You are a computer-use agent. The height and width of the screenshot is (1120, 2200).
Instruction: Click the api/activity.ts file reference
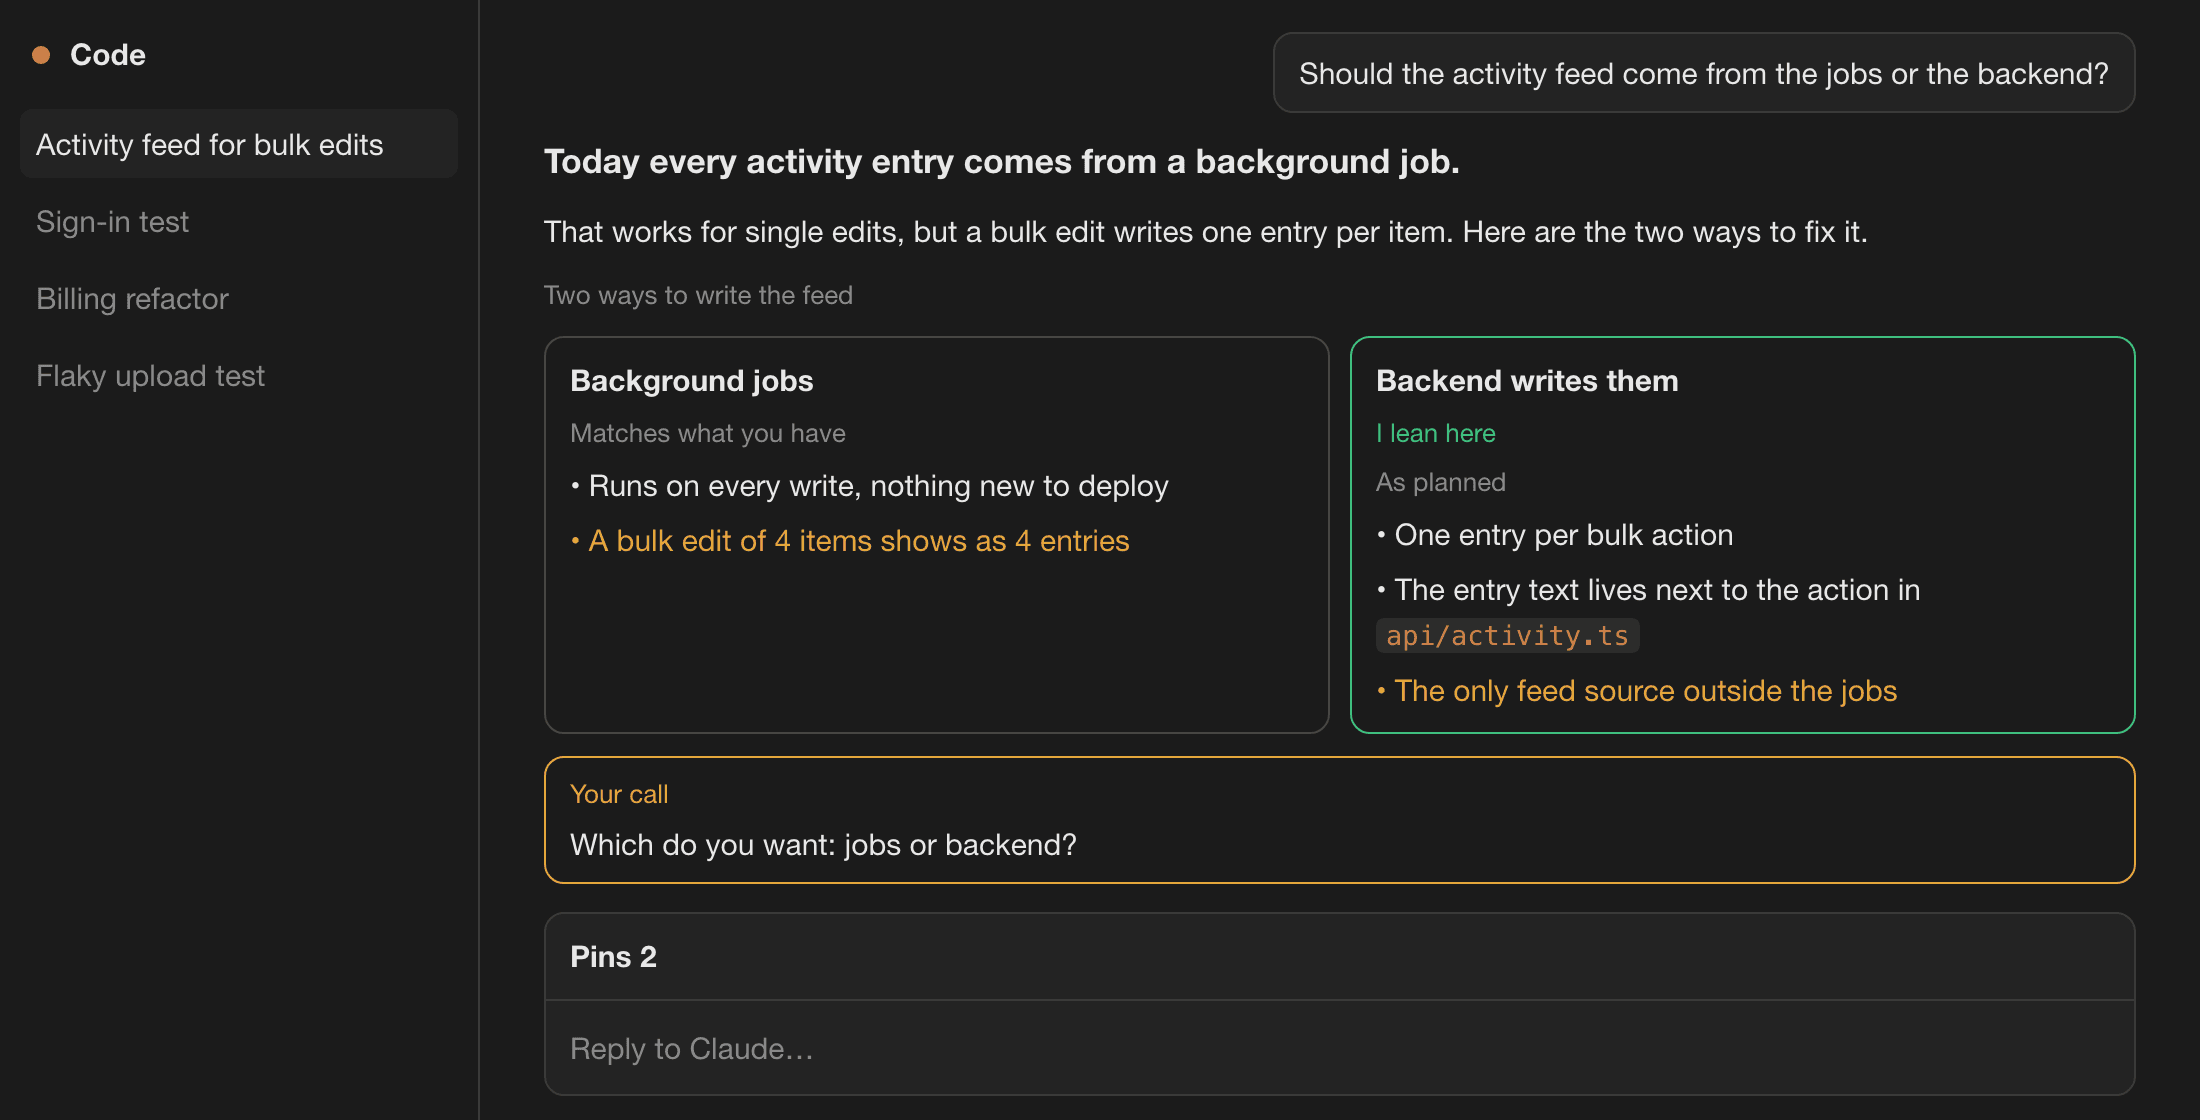tap(1507, 636)
